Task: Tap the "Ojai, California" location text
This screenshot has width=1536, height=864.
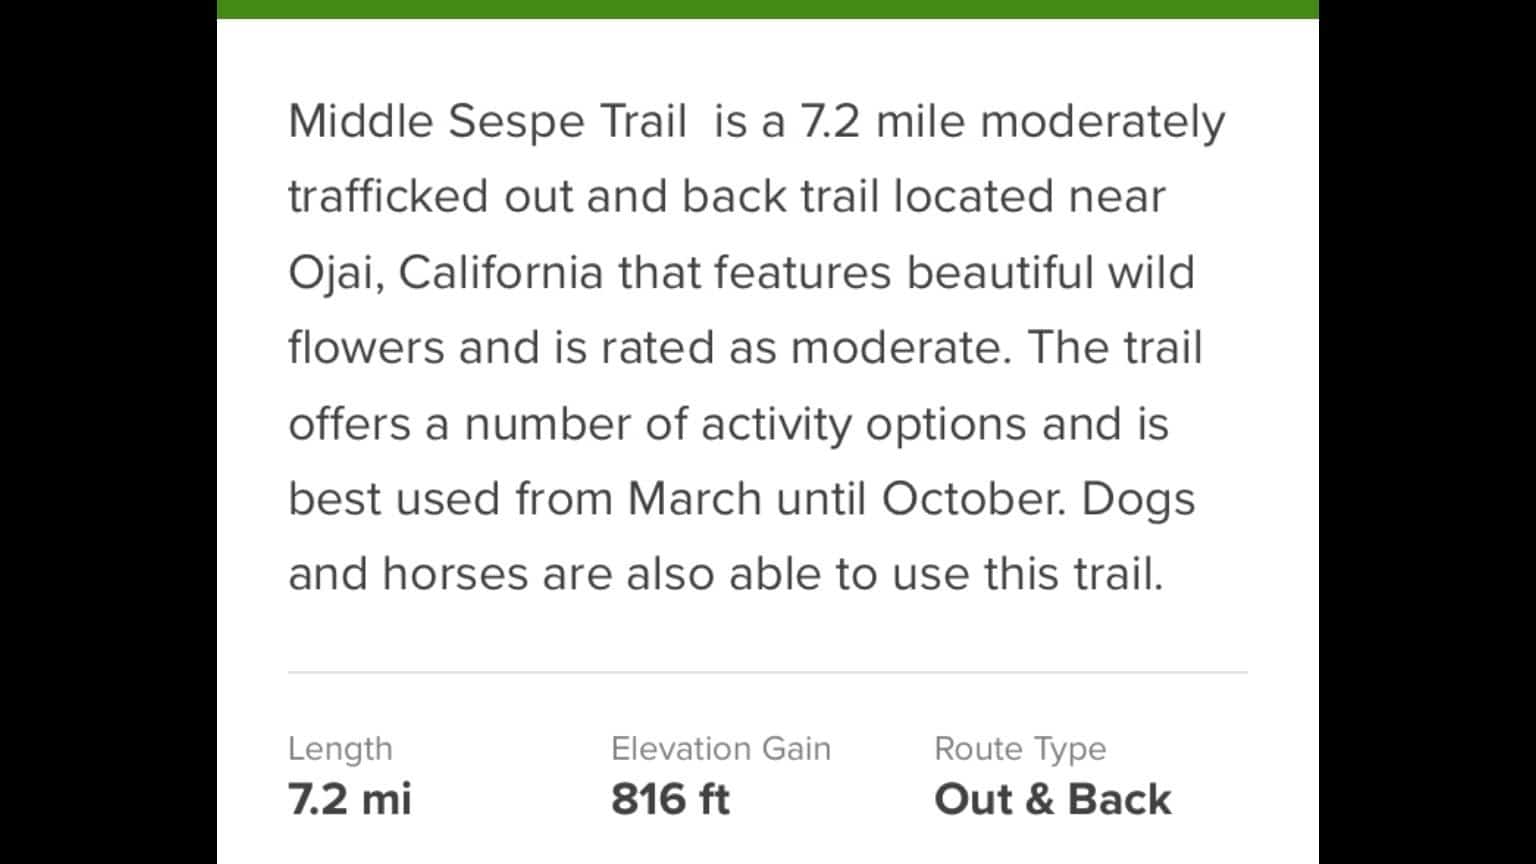Action: 446,274
